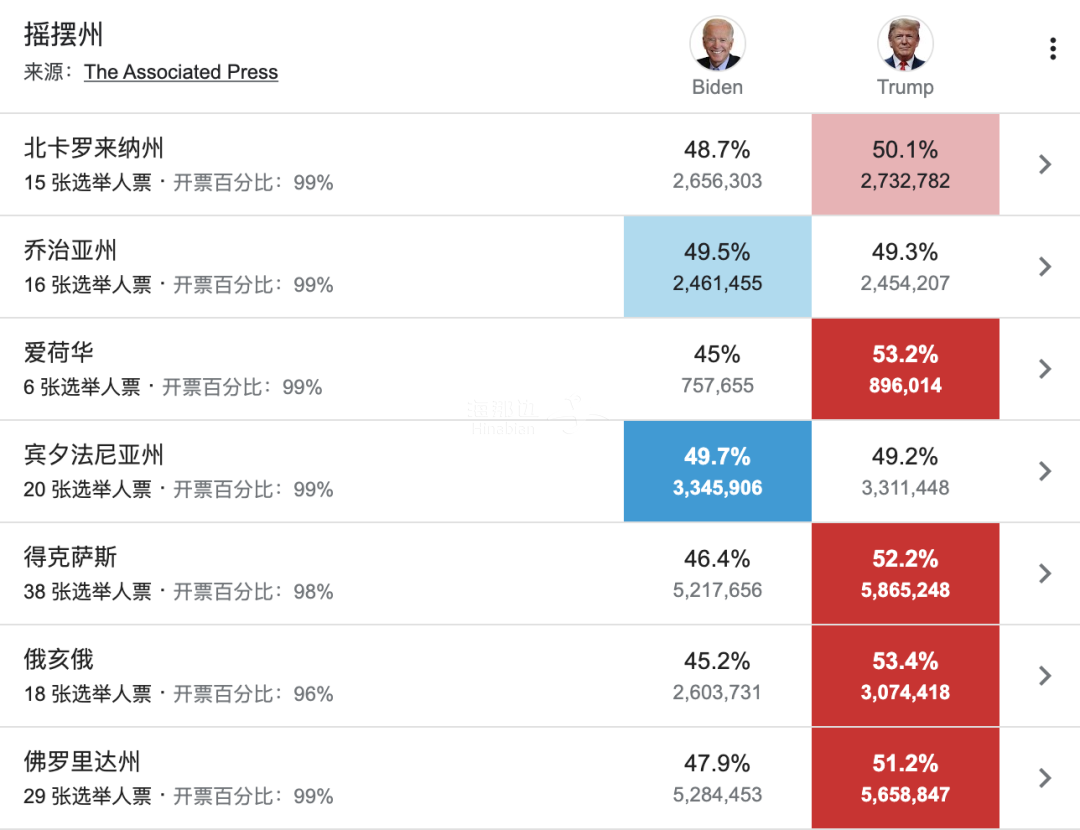Click the dark blue Biden 49.7% Pennsylvania cell

point(717,471)
